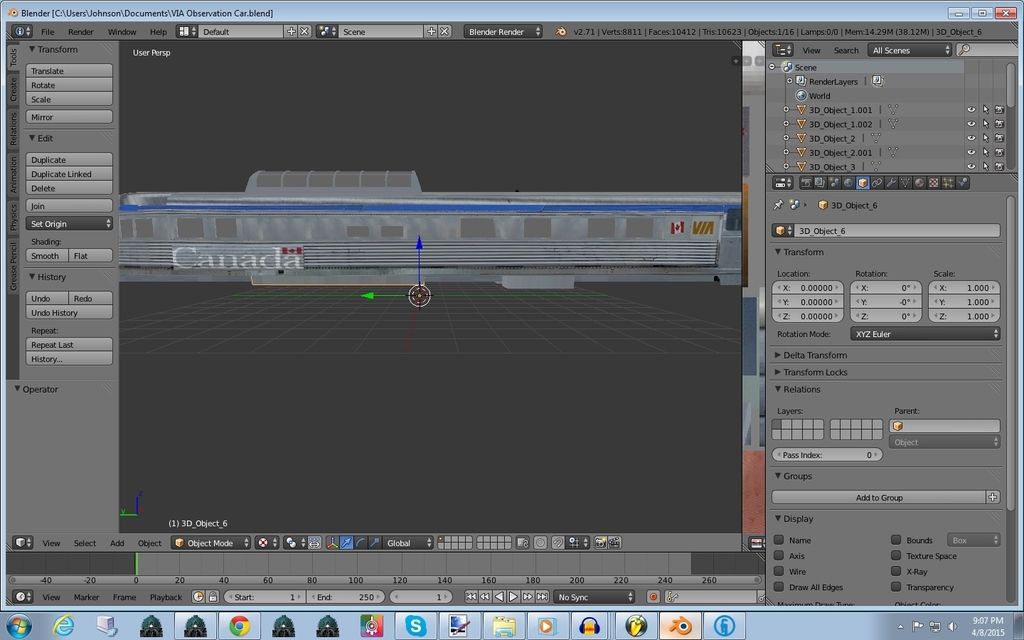Expand 3D_Object_1.001 in the outliner tree
1024x640 pixels.
point(786,110)
